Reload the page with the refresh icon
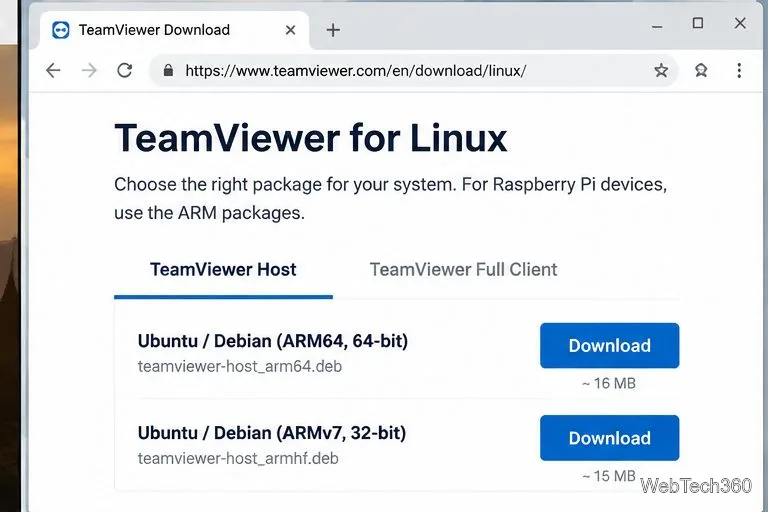Image resolution: width=768 pixels, height=512 pixels. tap(124, 71)
